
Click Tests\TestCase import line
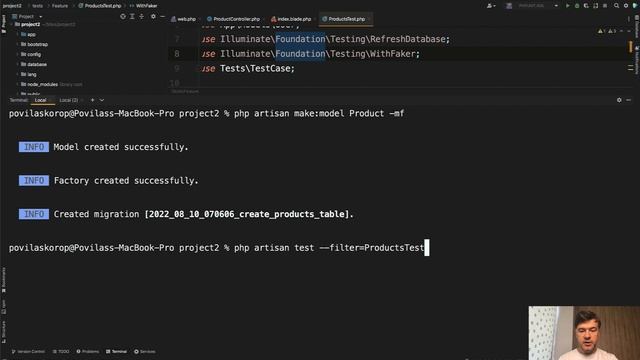click(248, 69)
